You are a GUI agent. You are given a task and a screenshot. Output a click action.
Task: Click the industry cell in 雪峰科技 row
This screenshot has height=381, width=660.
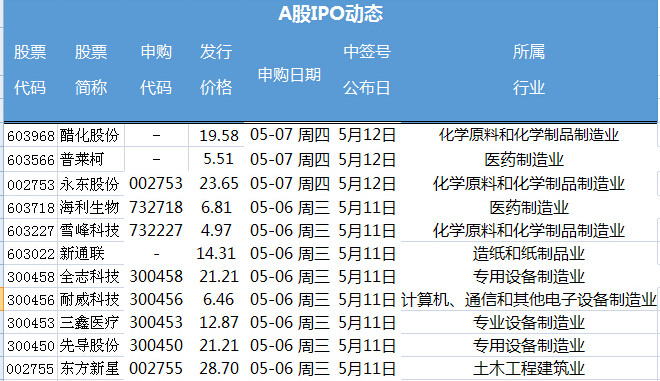point(529,230)
